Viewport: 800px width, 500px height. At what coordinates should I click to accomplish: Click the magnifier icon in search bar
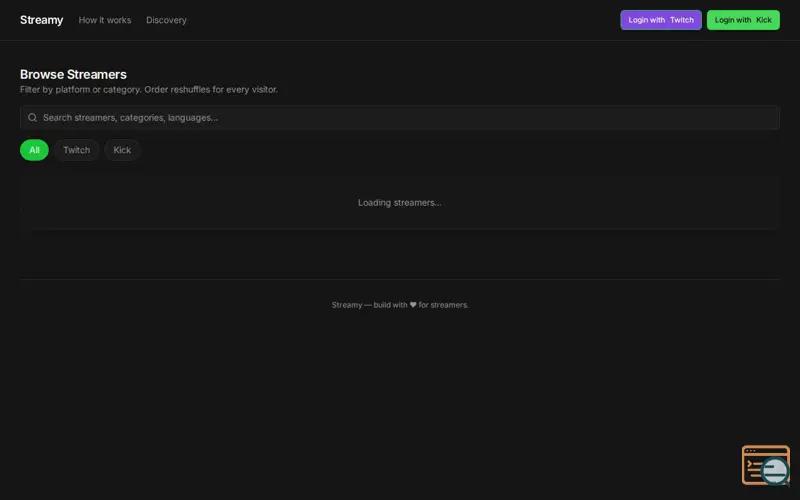[32, 117]
